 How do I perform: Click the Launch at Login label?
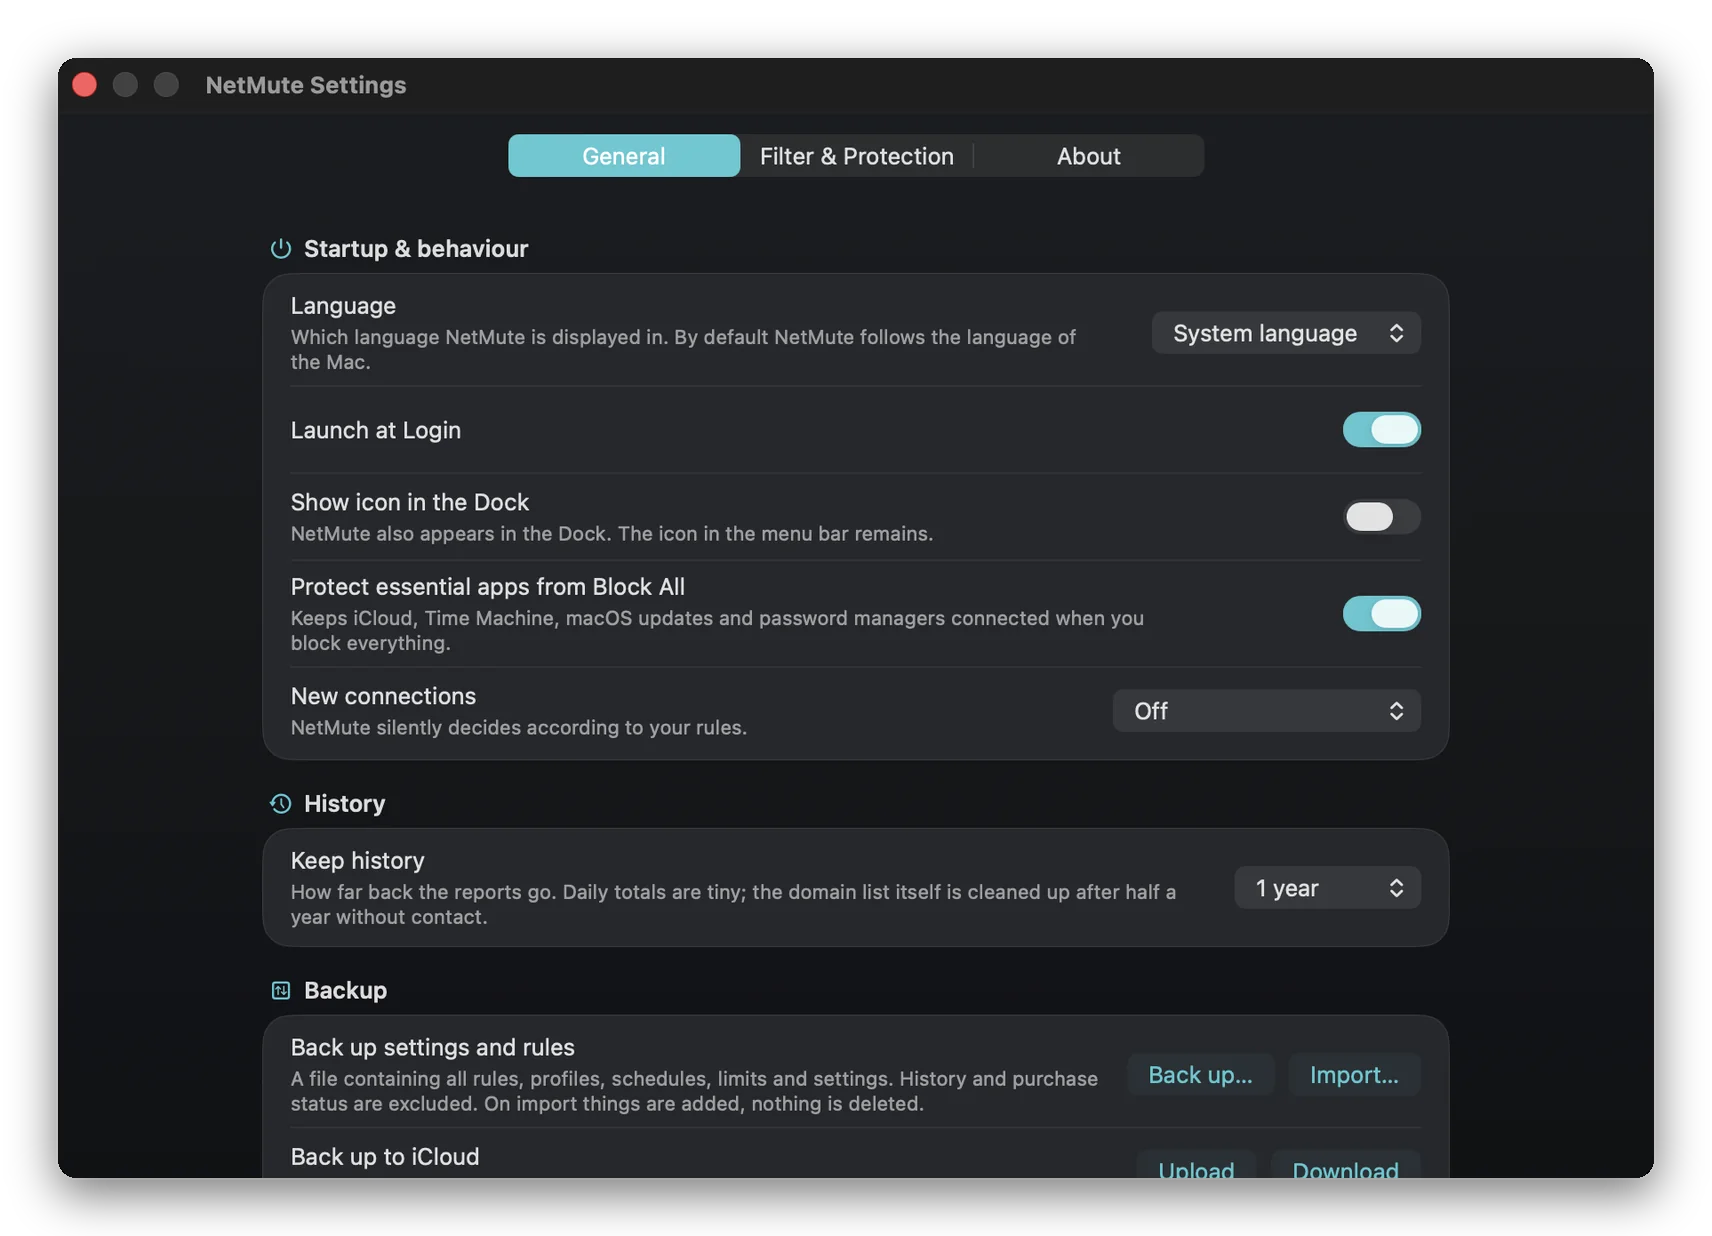coord(376,430)
